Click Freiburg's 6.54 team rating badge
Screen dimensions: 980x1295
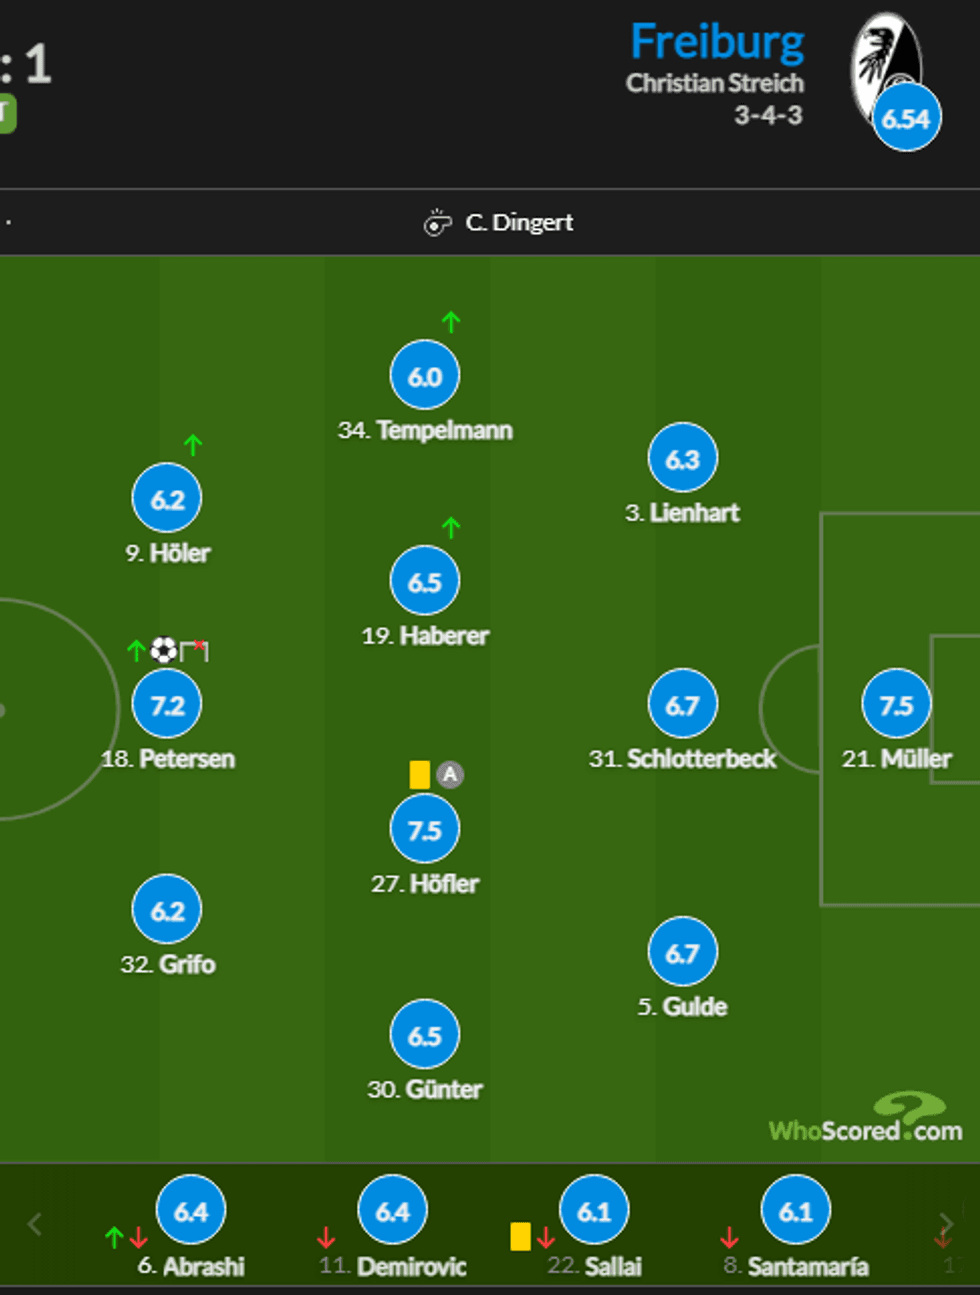click(906, 119)
